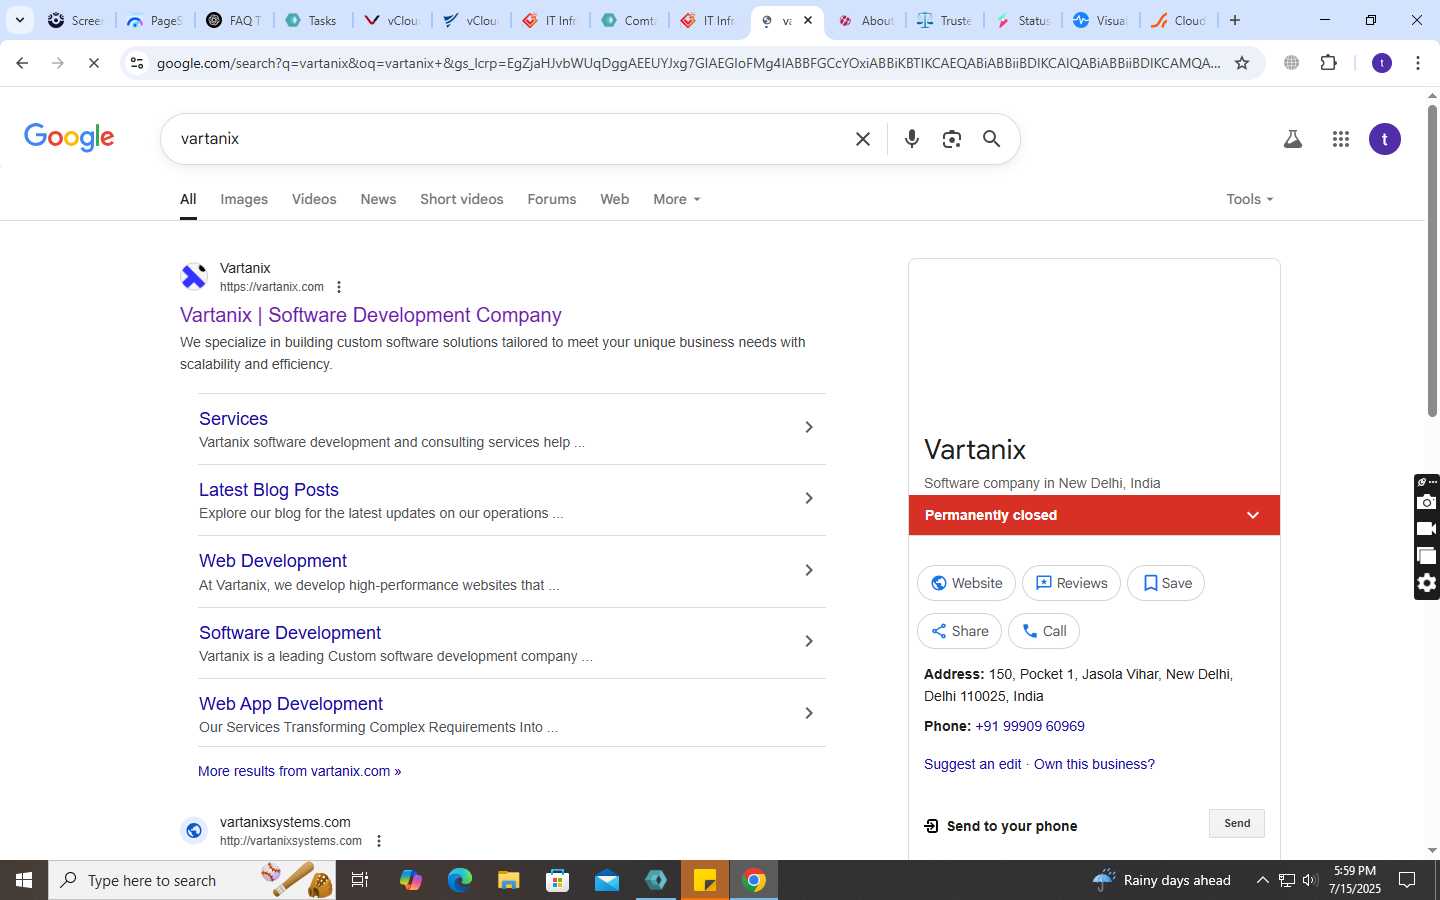Stop loading the page
Viewport: 1440px width, 900px height.
click(x=93, y=63)
